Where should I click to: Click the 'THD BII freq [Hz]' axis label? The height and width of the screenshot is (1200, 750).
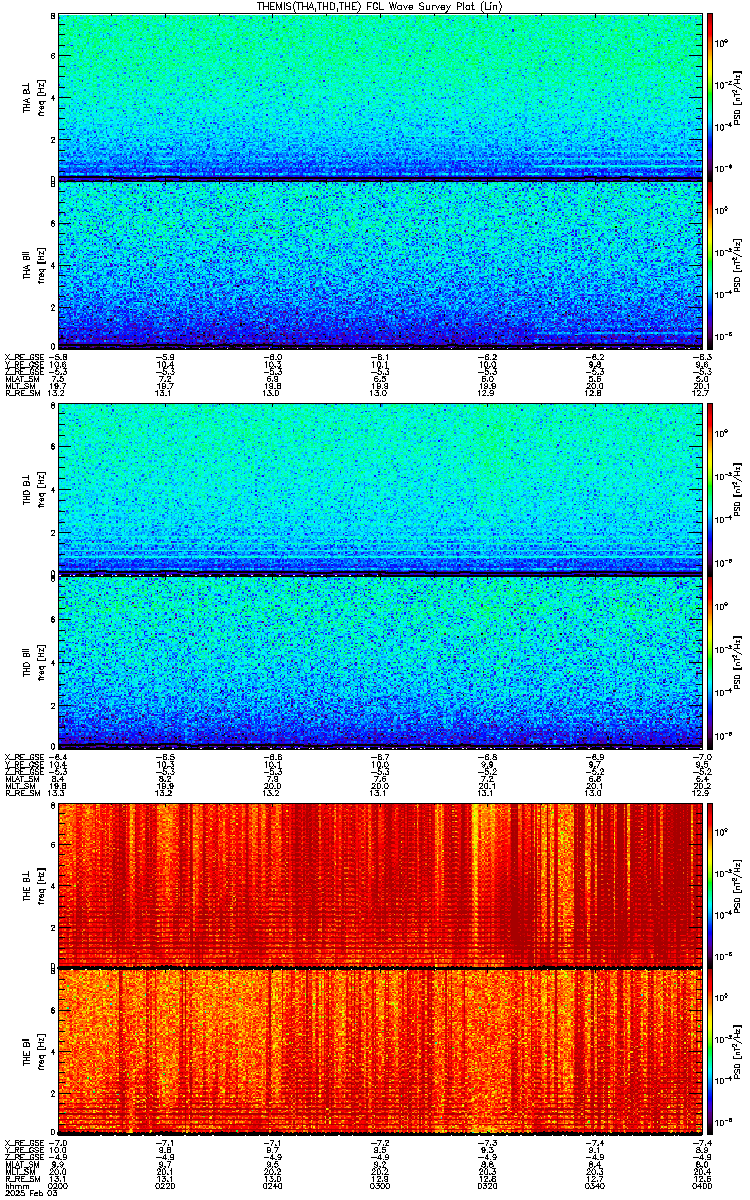click(x=34, y=660)
